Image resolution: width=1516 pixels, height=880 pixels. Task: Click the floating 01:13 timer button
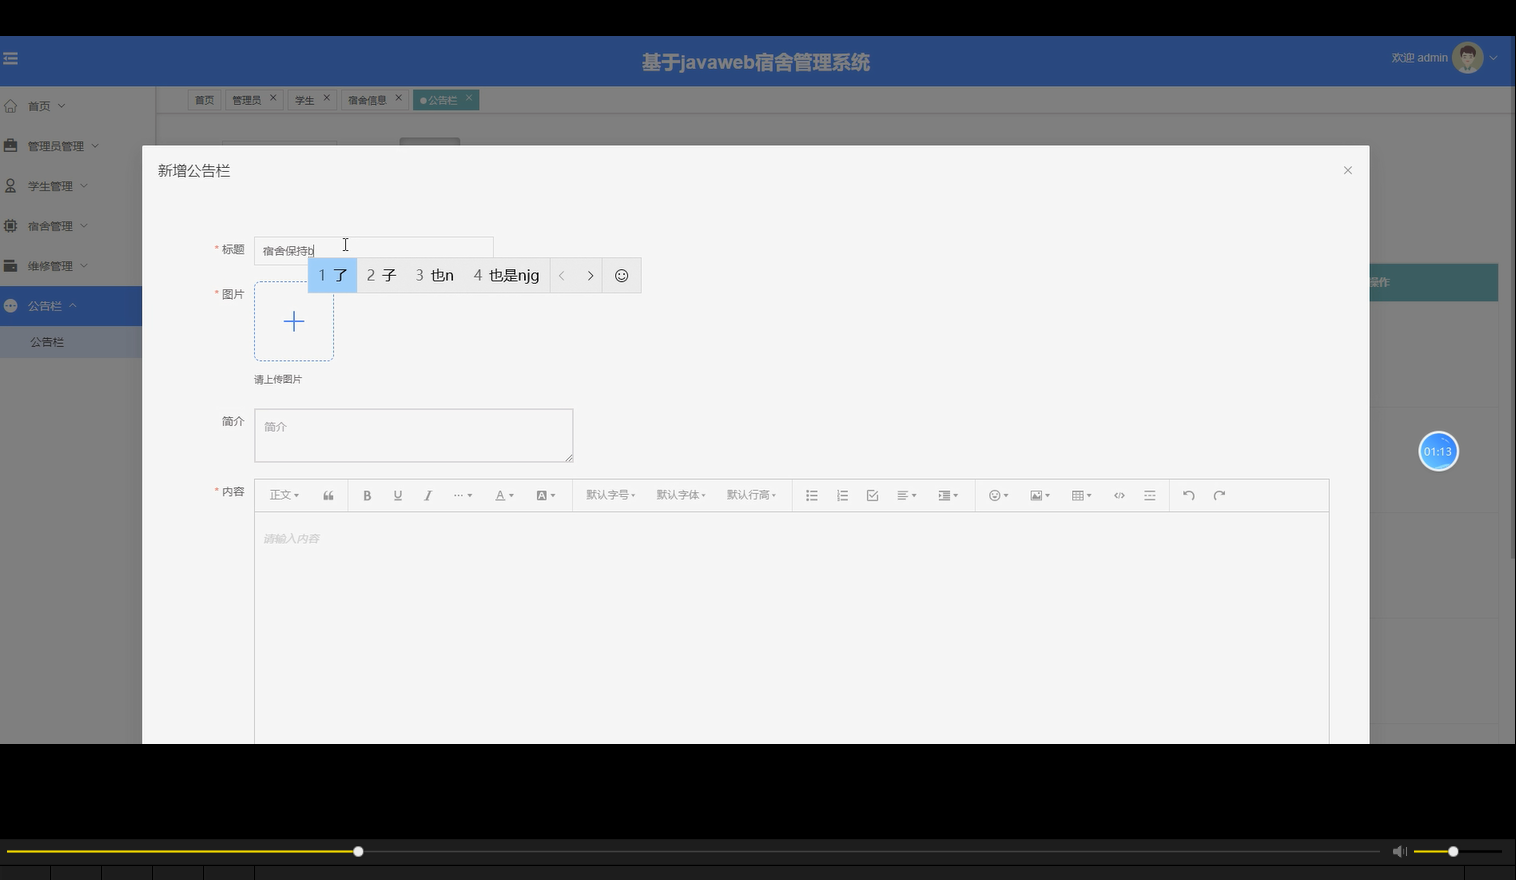click(x=1438, y=451)
